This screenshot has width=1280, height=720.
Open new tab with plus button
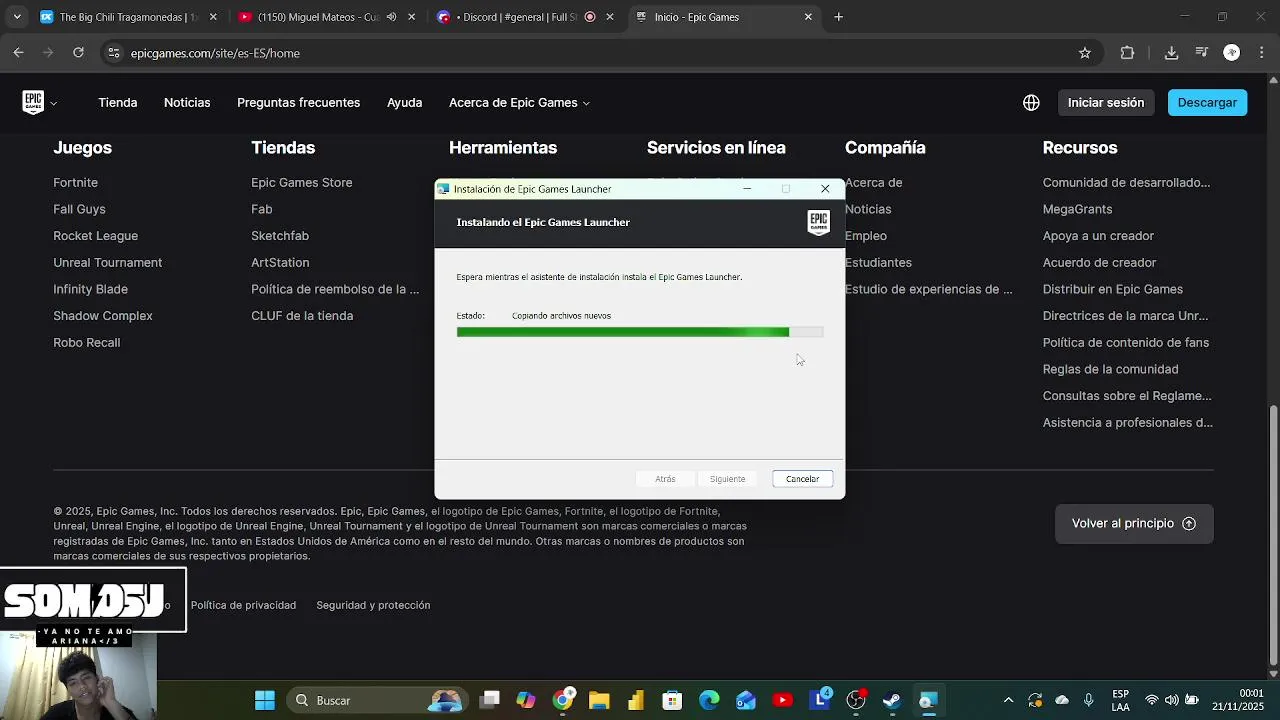point(838,17)
